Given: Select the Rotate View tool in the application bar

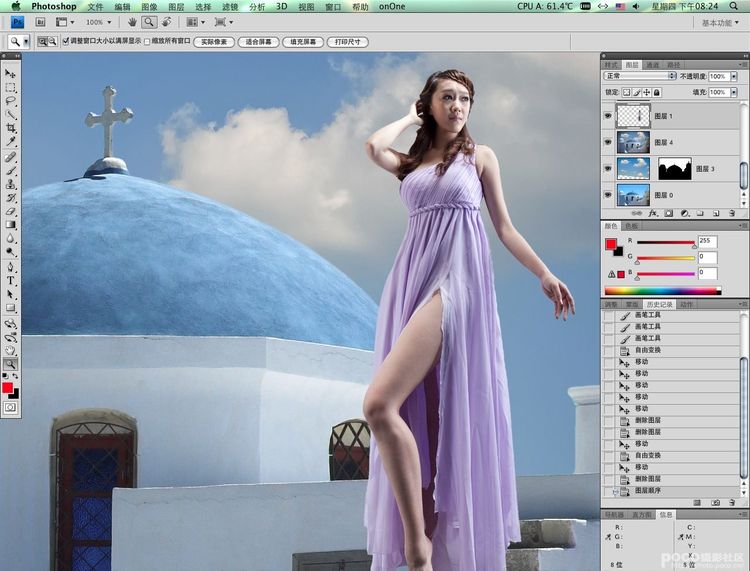Looking at the screenshot, I should click(x=166, y=22).
